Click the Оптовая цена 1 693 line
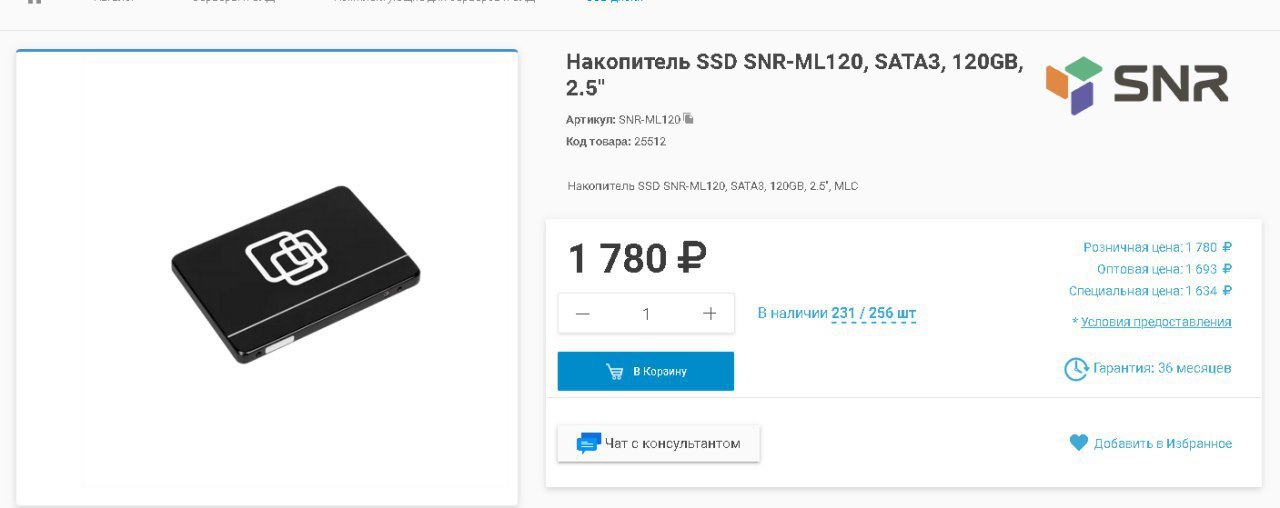This screenshot has width=1280, height=508. click(1164, 269)
